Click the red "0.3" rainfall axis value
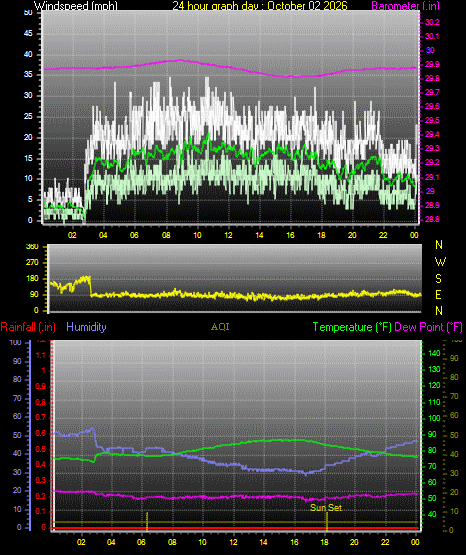 coord(41,480)
